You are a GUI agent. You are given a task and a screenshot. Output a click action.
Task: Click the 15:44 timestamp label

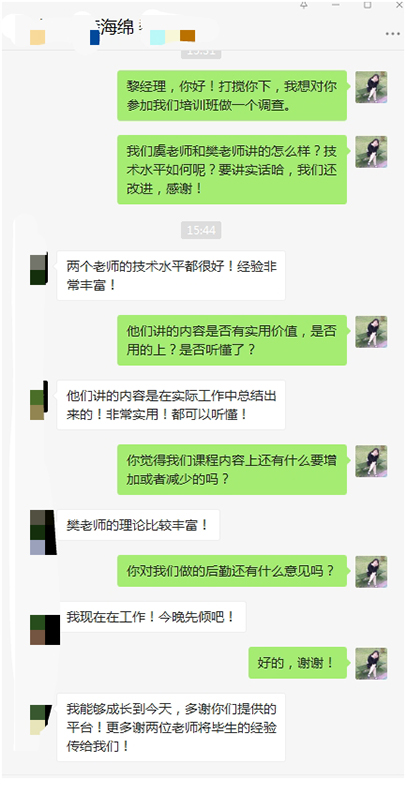pyautogui.click(x=201, y=230)
